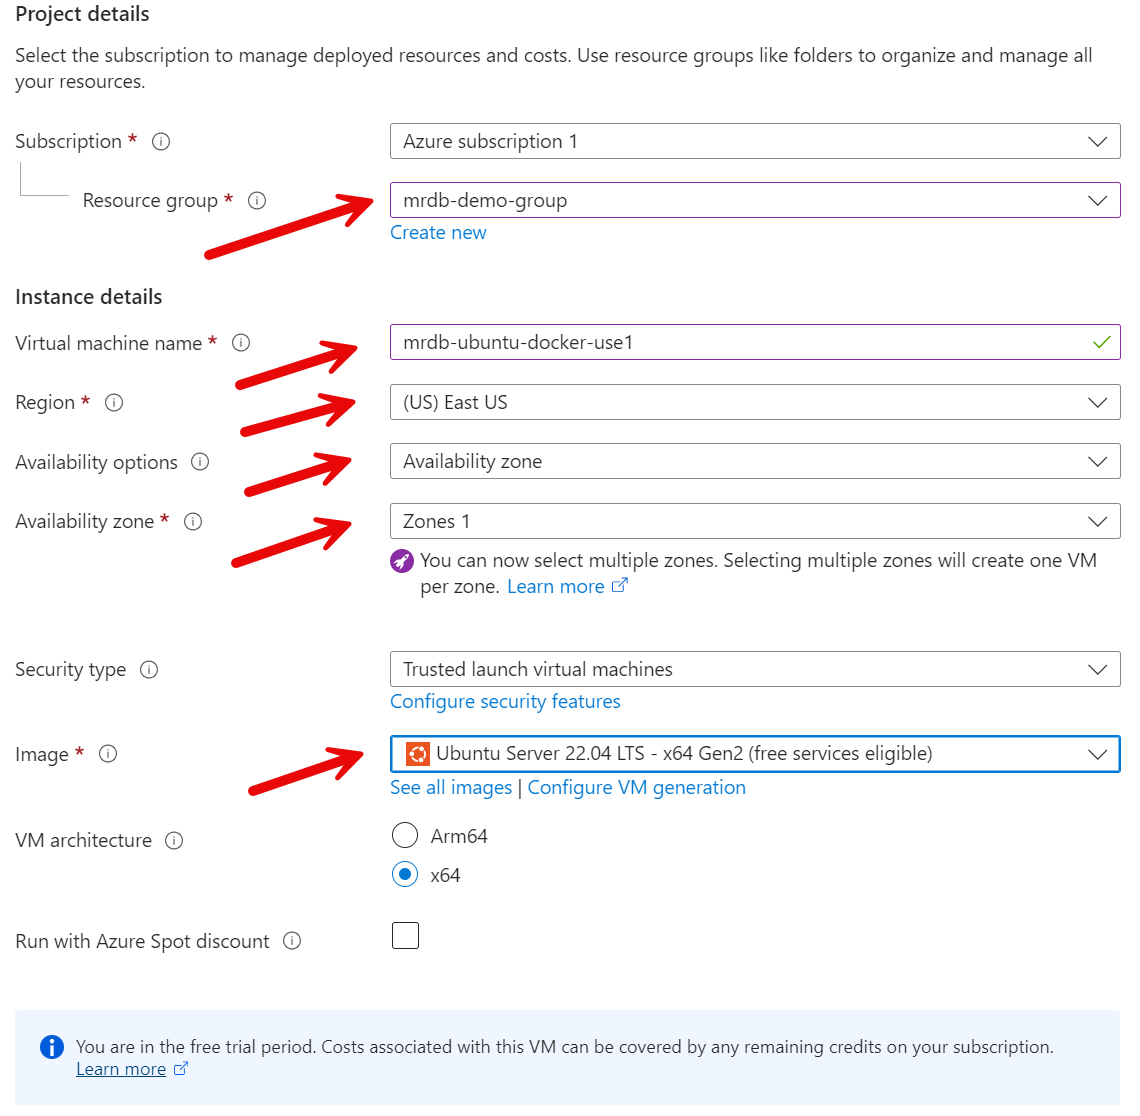The height and width of the screenshot is (1116, 1140).
Task: Click the purple rocket icon beside zones notice
Action: tap(402, 561)
